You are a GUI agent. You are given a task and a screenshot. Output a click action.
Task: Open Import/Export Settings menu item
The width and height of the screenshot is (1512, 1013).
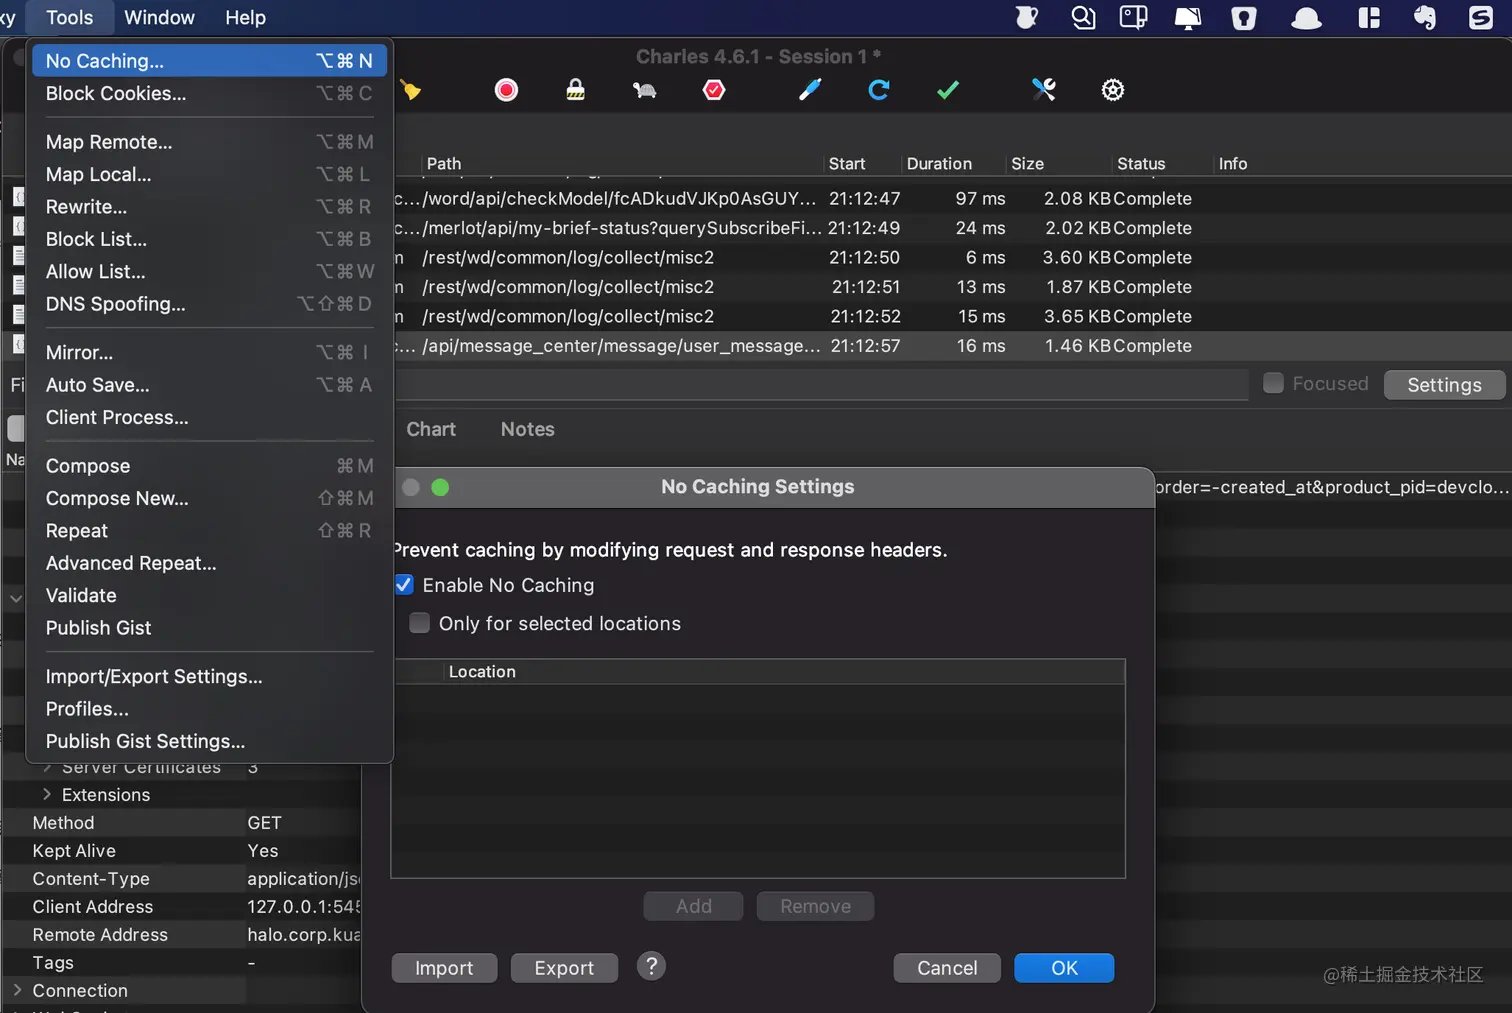[x=209, y=677]
